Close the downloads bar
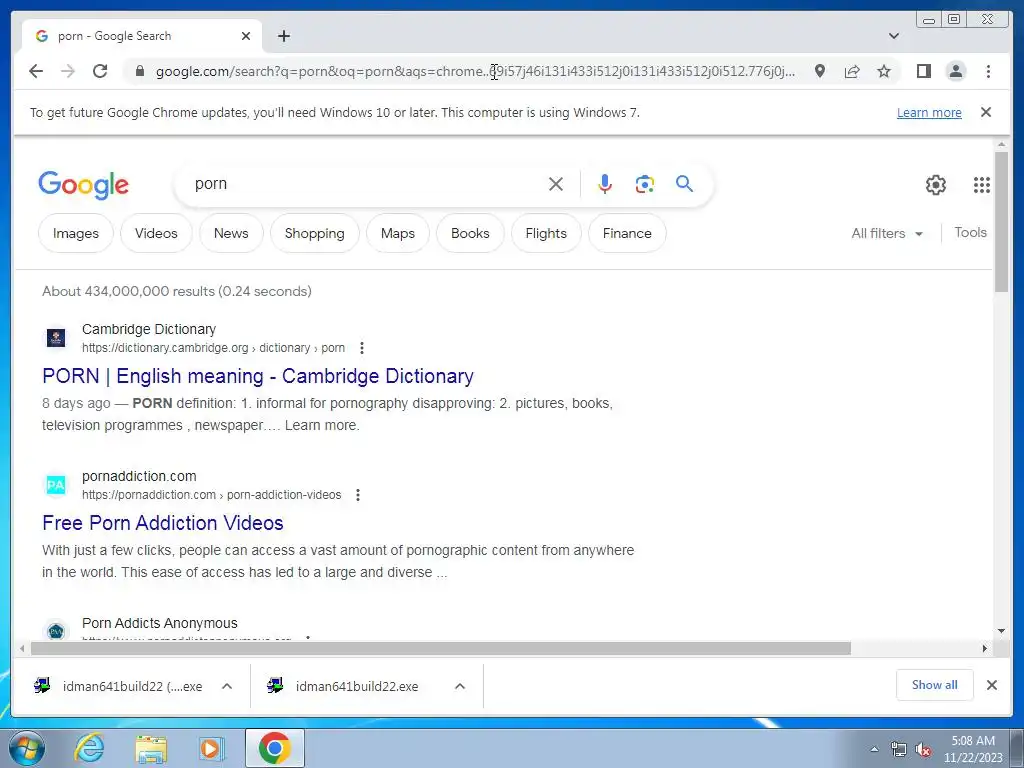Screen dimensions: 1024x768 coord(991,685)
